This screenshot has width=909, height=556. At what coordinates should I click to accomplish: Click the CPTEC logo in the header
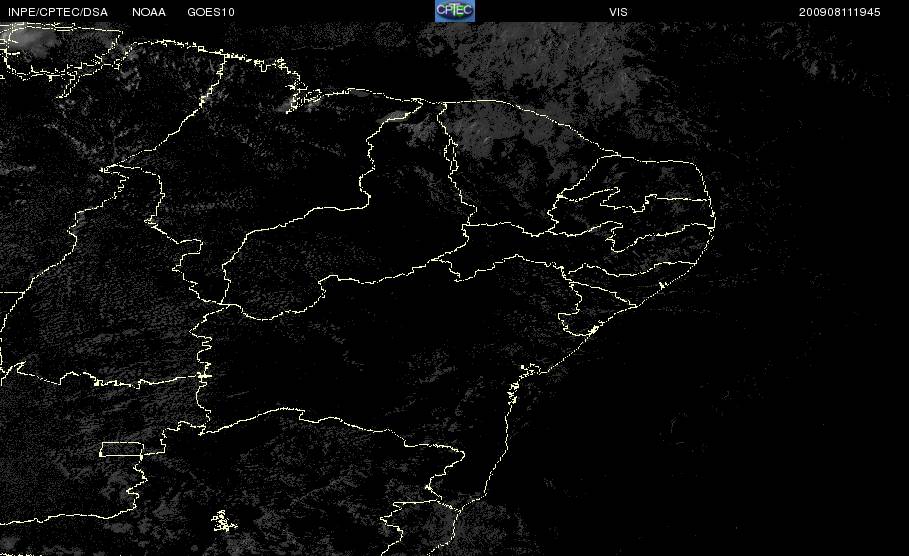pos(454,11)
